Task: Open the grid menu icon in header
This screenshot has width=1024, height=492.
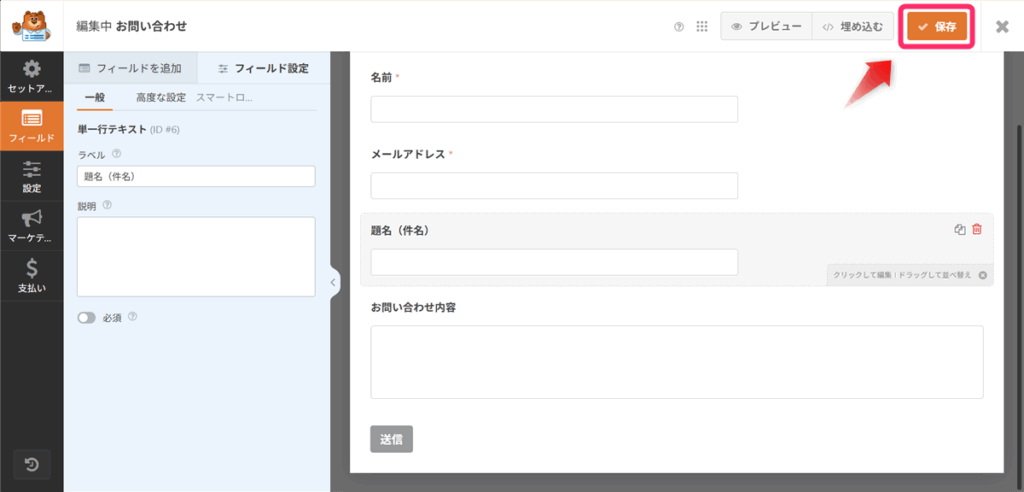Action: click(702, 27)
